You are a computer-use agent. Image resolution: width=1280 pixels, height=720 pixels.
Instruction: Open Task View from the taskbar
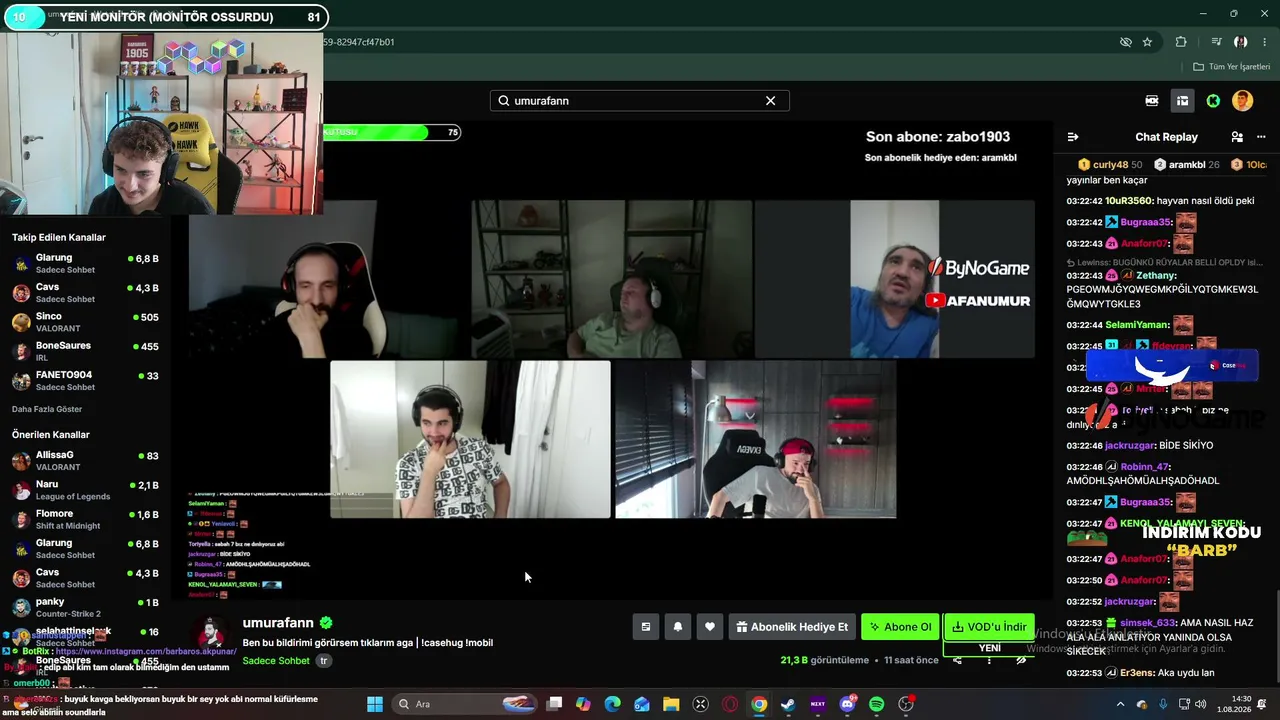tap(554, 704)
